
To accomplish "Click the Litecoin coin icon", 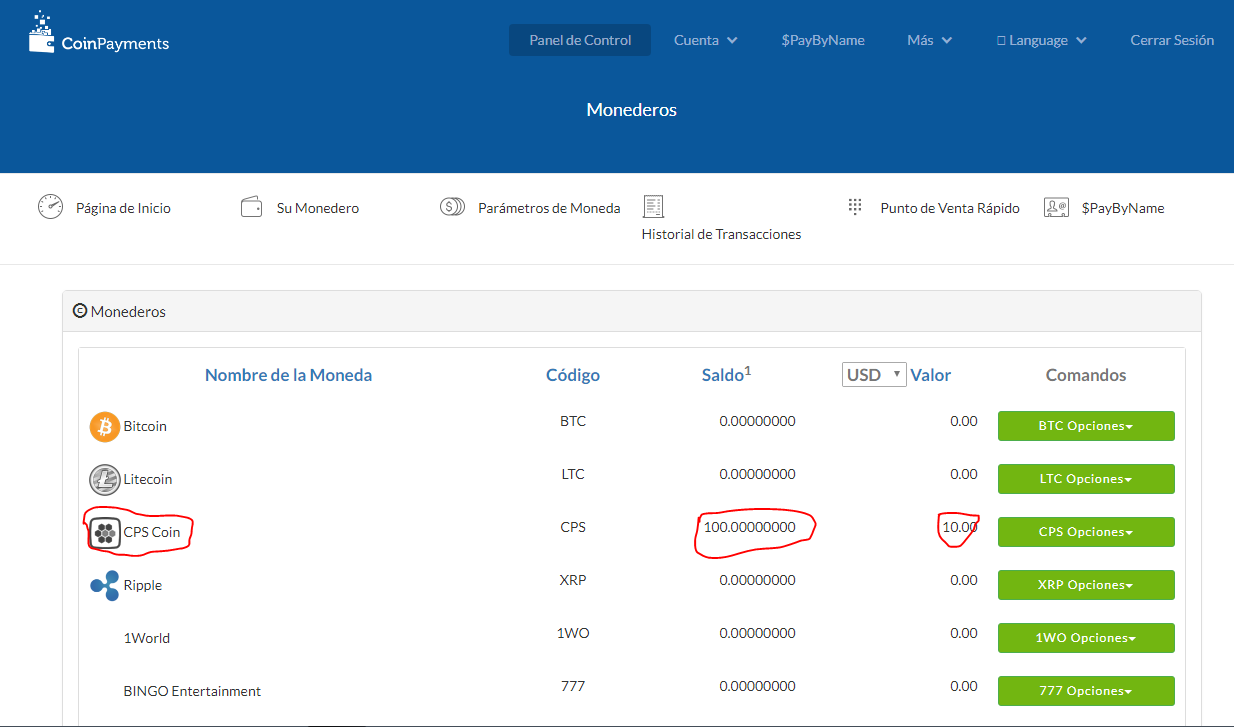I will pos(105,480).
